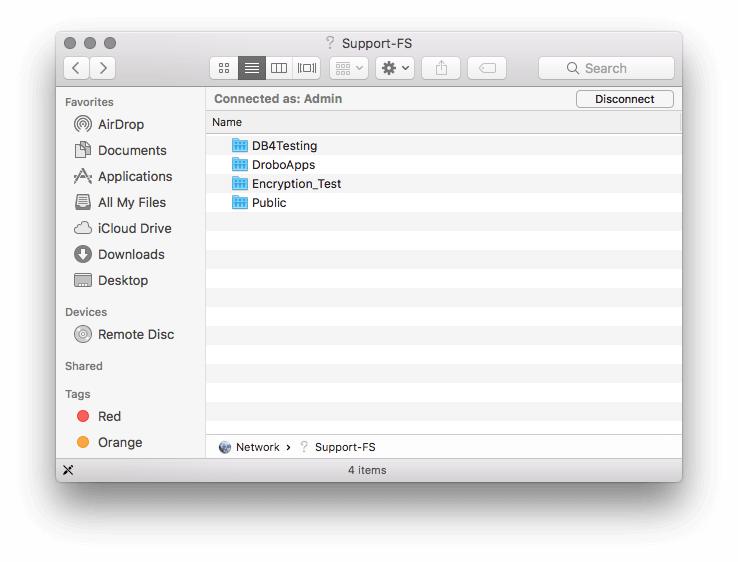Switch to column view
Viewport: 738px width, 562px height.
pyautogui.click(x=279, y=68)
